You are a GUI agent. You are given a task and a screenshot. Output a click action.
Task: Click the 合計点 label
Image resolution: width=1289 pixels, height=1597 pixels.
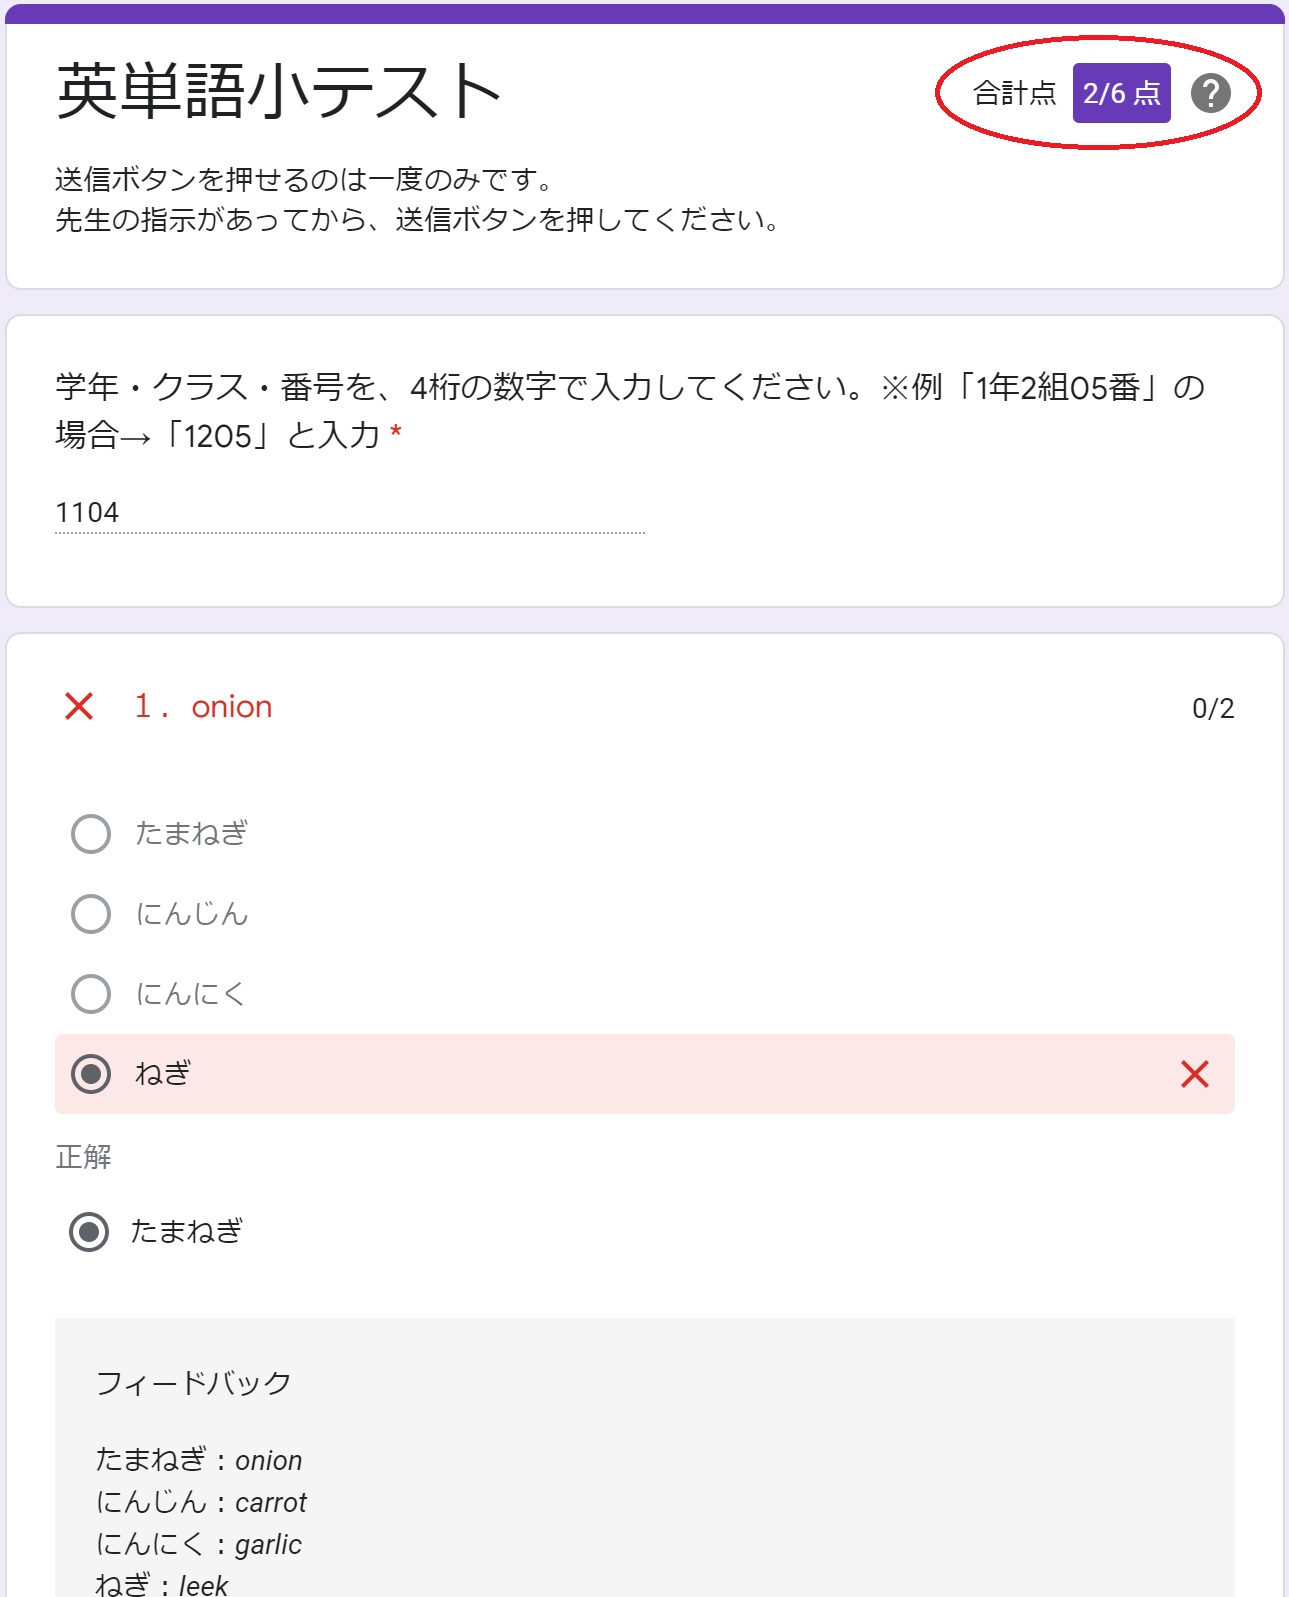pyautogui.click(x=1015, y=93)
